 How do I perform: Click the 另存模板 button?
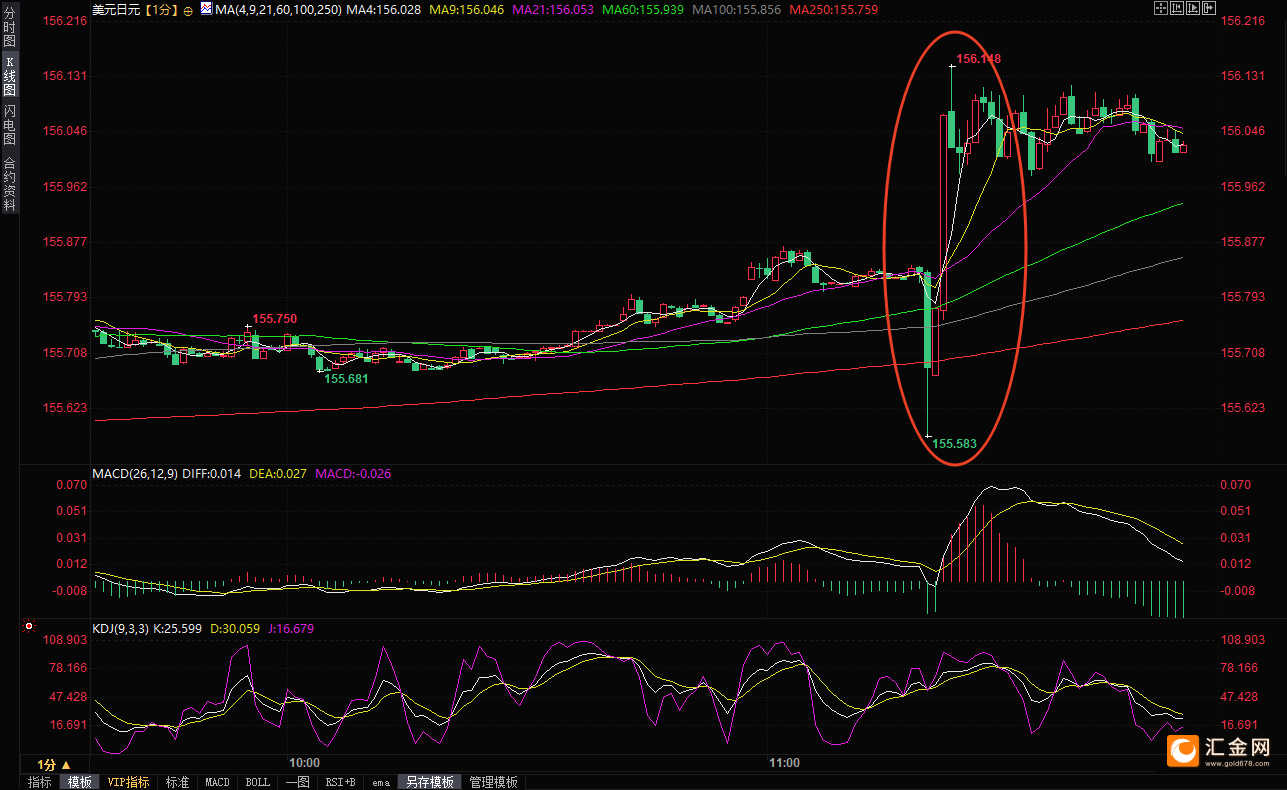click(429, 782)
